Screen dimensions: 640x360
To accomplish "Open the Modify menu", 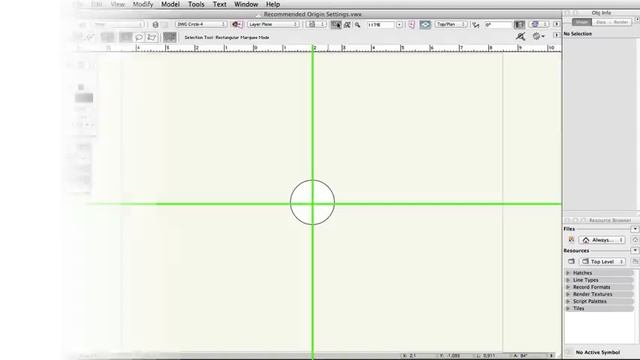I will pyautogui.click(x=143, y=4).
